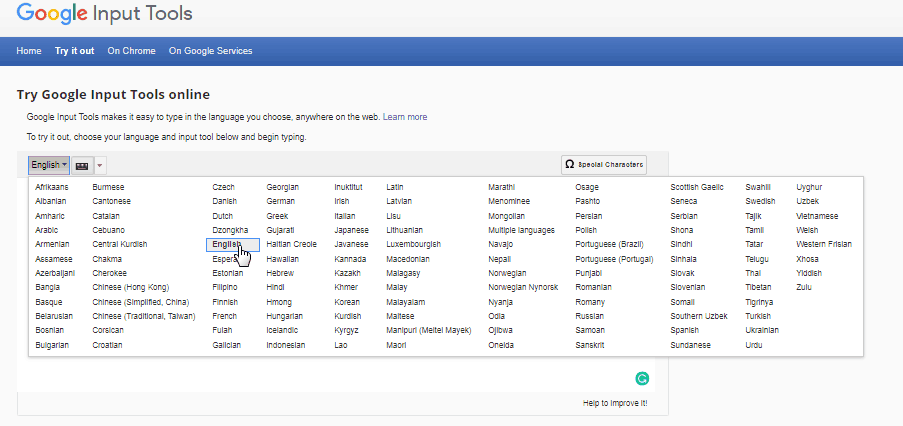
Task: Choose Afrikaans from the language list
Action: click(x=51, y=187)
